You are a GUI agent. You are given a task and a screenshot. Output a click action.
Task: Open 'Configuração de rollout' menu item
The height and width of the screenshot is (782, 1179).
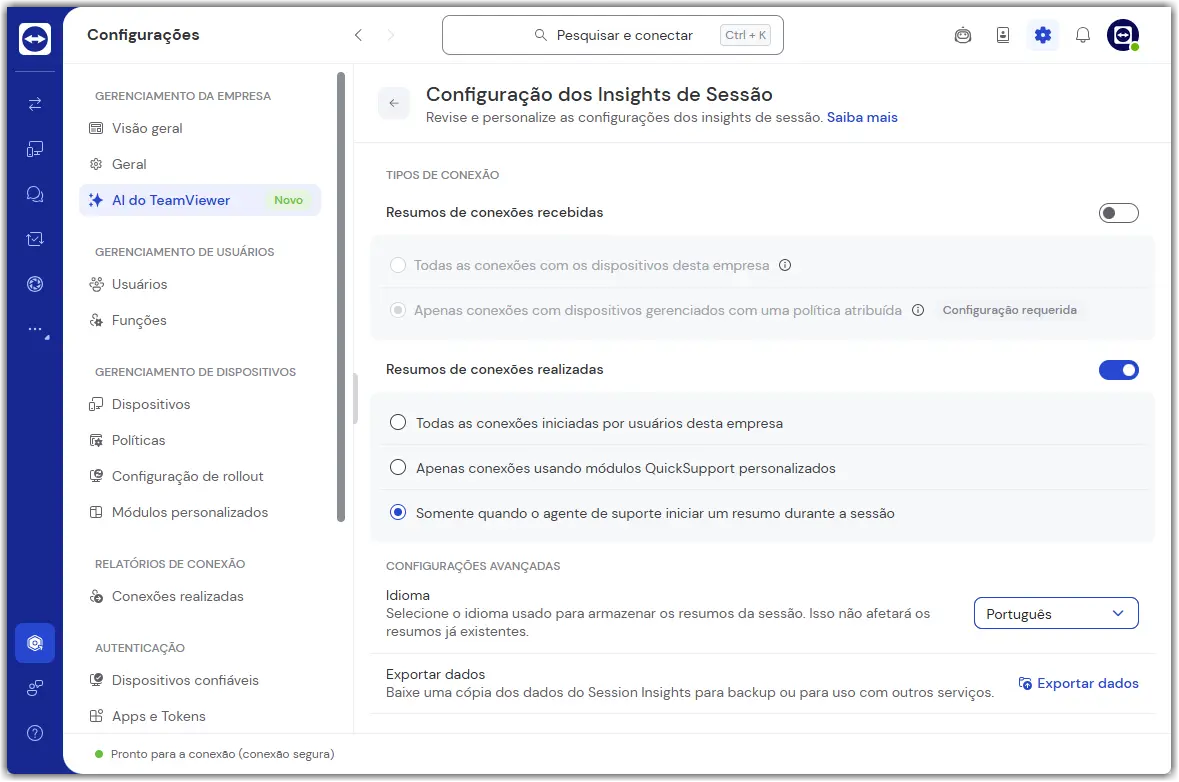200,477
